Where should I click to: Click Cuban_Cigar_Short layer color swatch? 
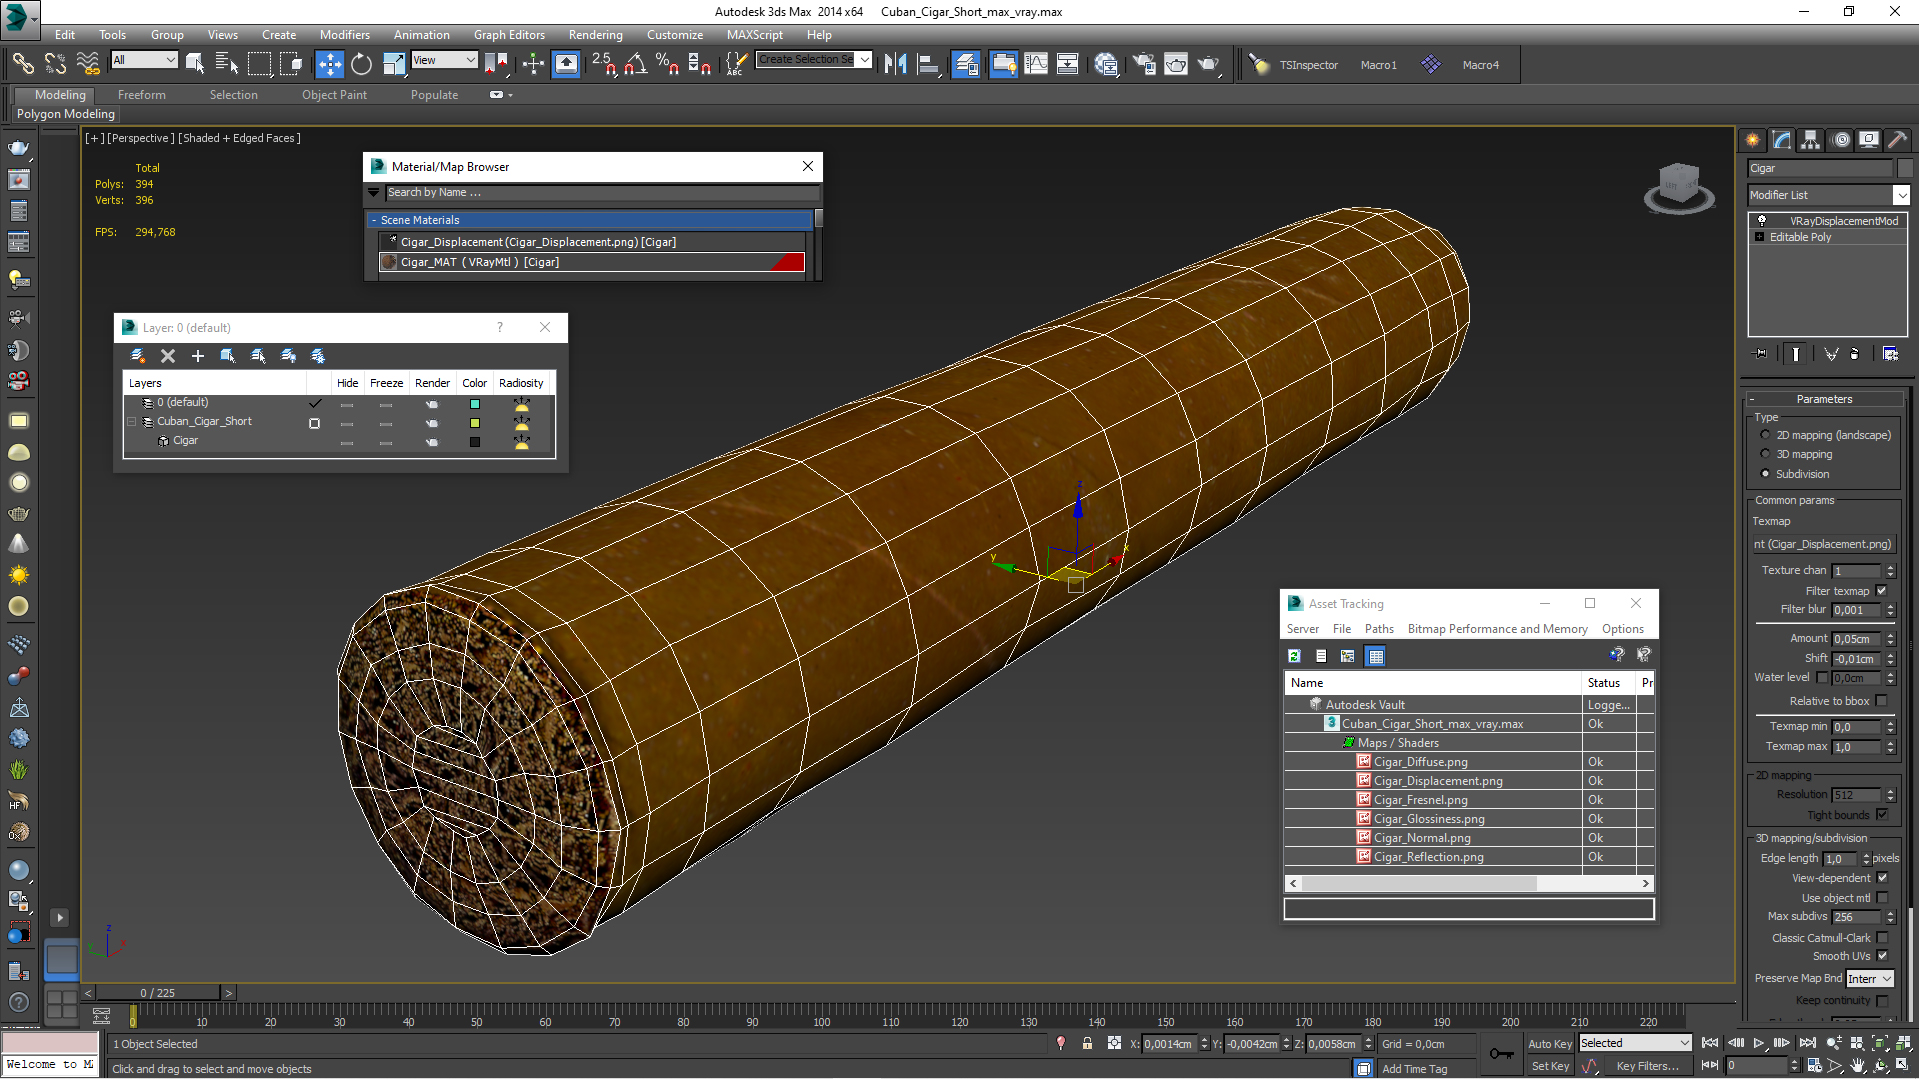(475, 423)
